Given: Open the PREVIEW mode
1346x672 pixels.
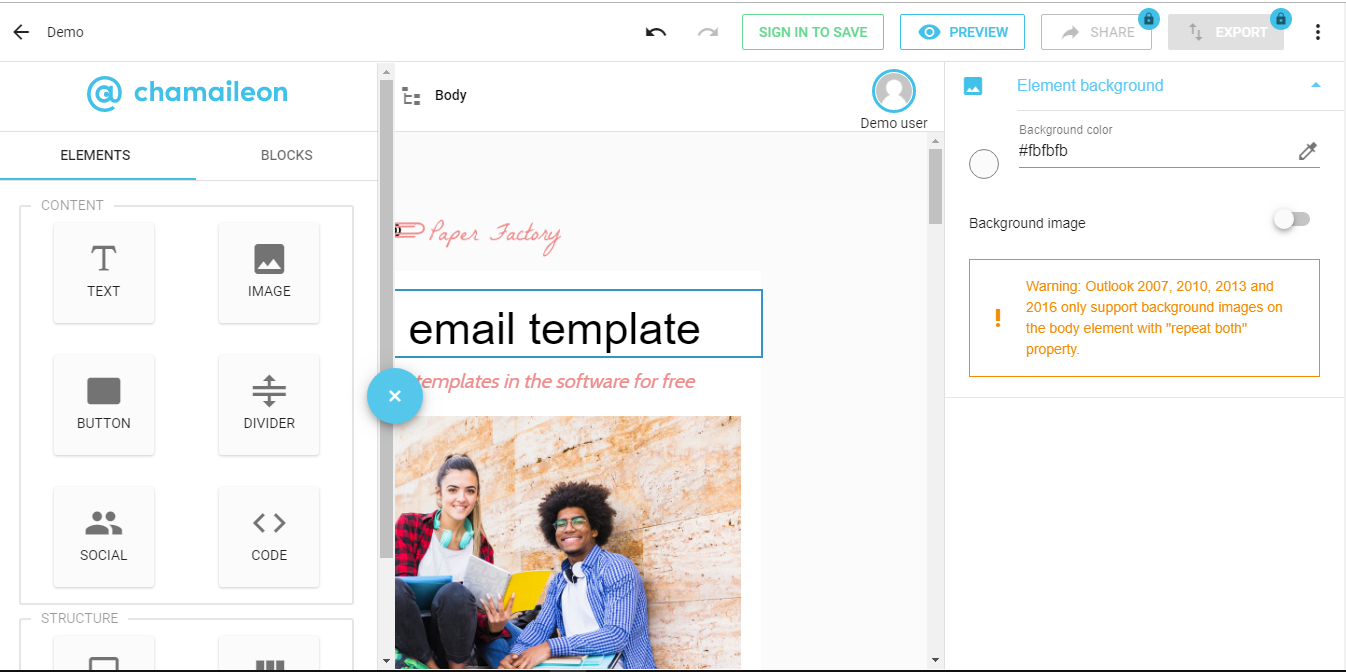Looking at the screenshot, I should (x=962, y=32).
